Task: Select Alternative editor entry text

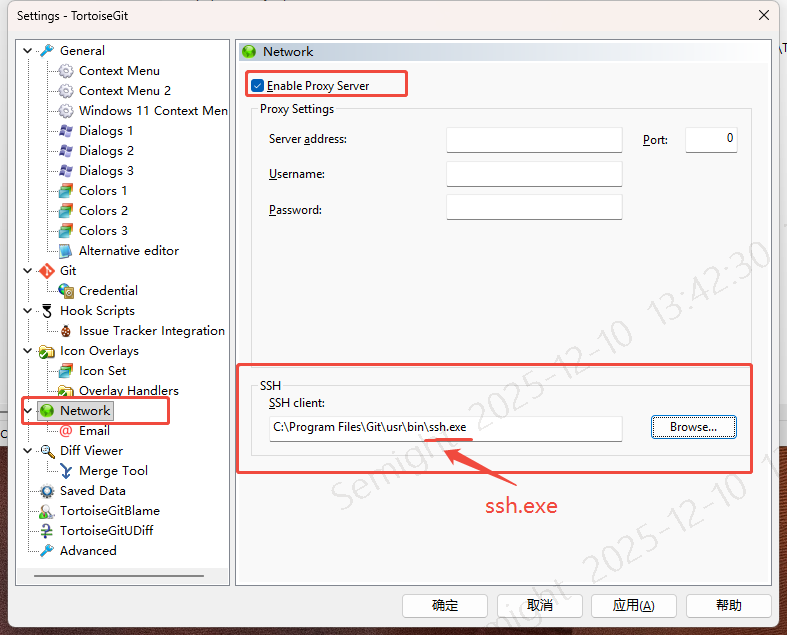Action: coord(129,251)
